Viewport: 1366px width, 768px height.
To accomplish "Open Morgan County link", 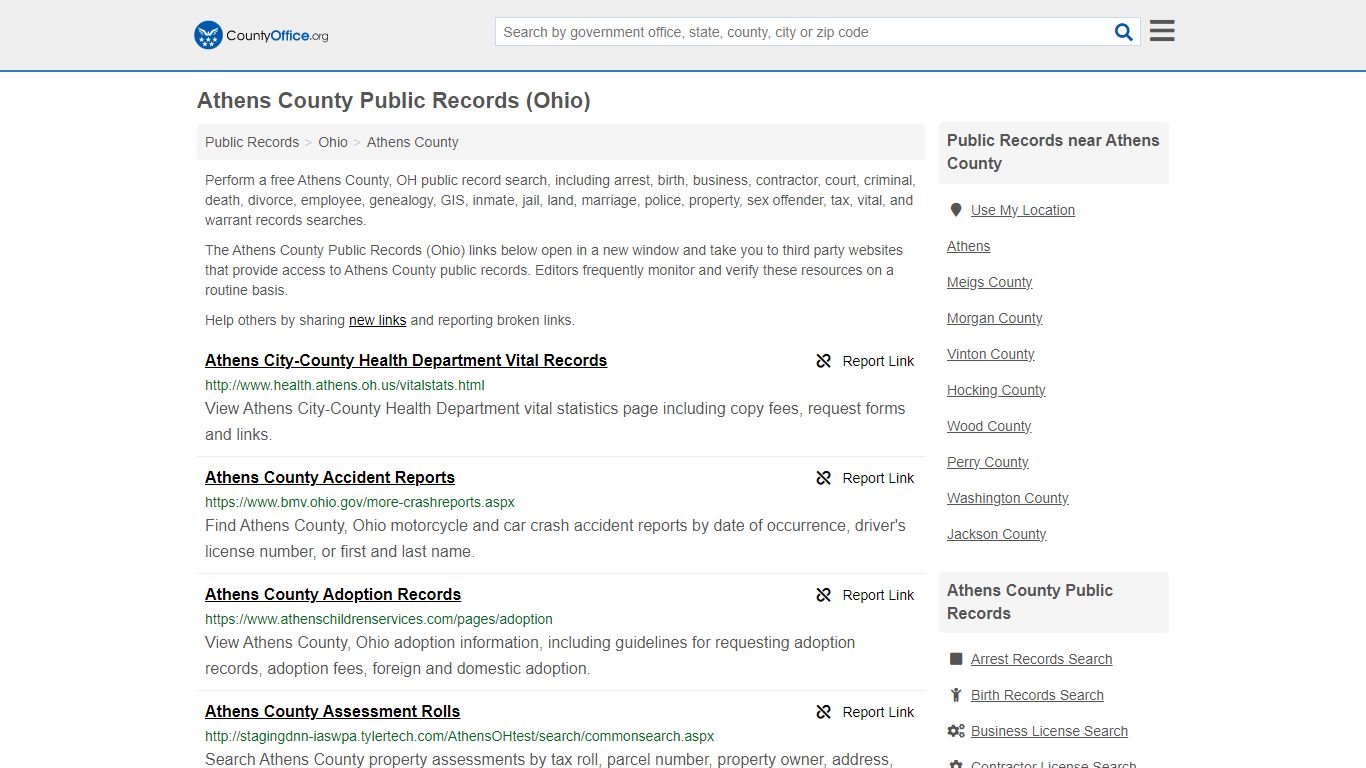I will [995, 318].
